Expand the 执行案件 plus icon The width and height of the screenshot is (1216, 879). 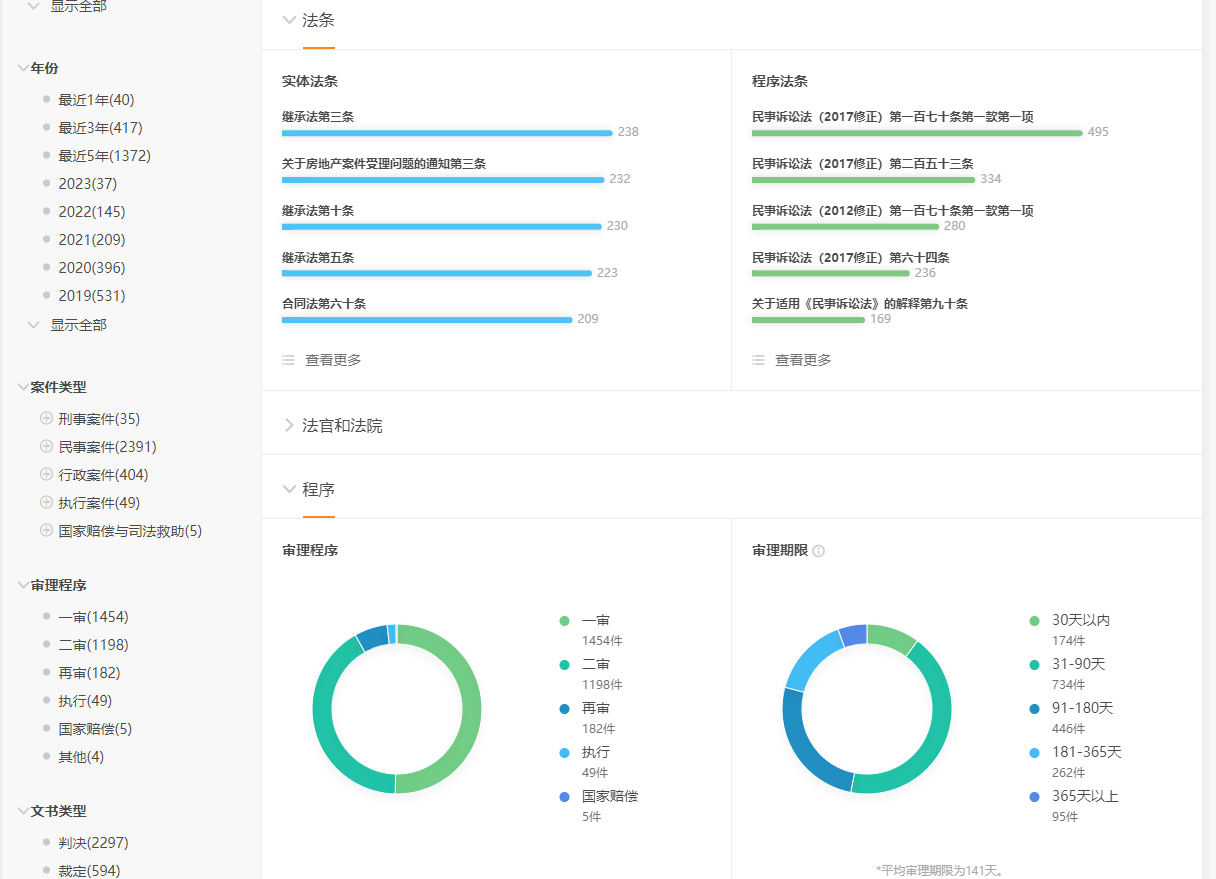tap(46, 502)
